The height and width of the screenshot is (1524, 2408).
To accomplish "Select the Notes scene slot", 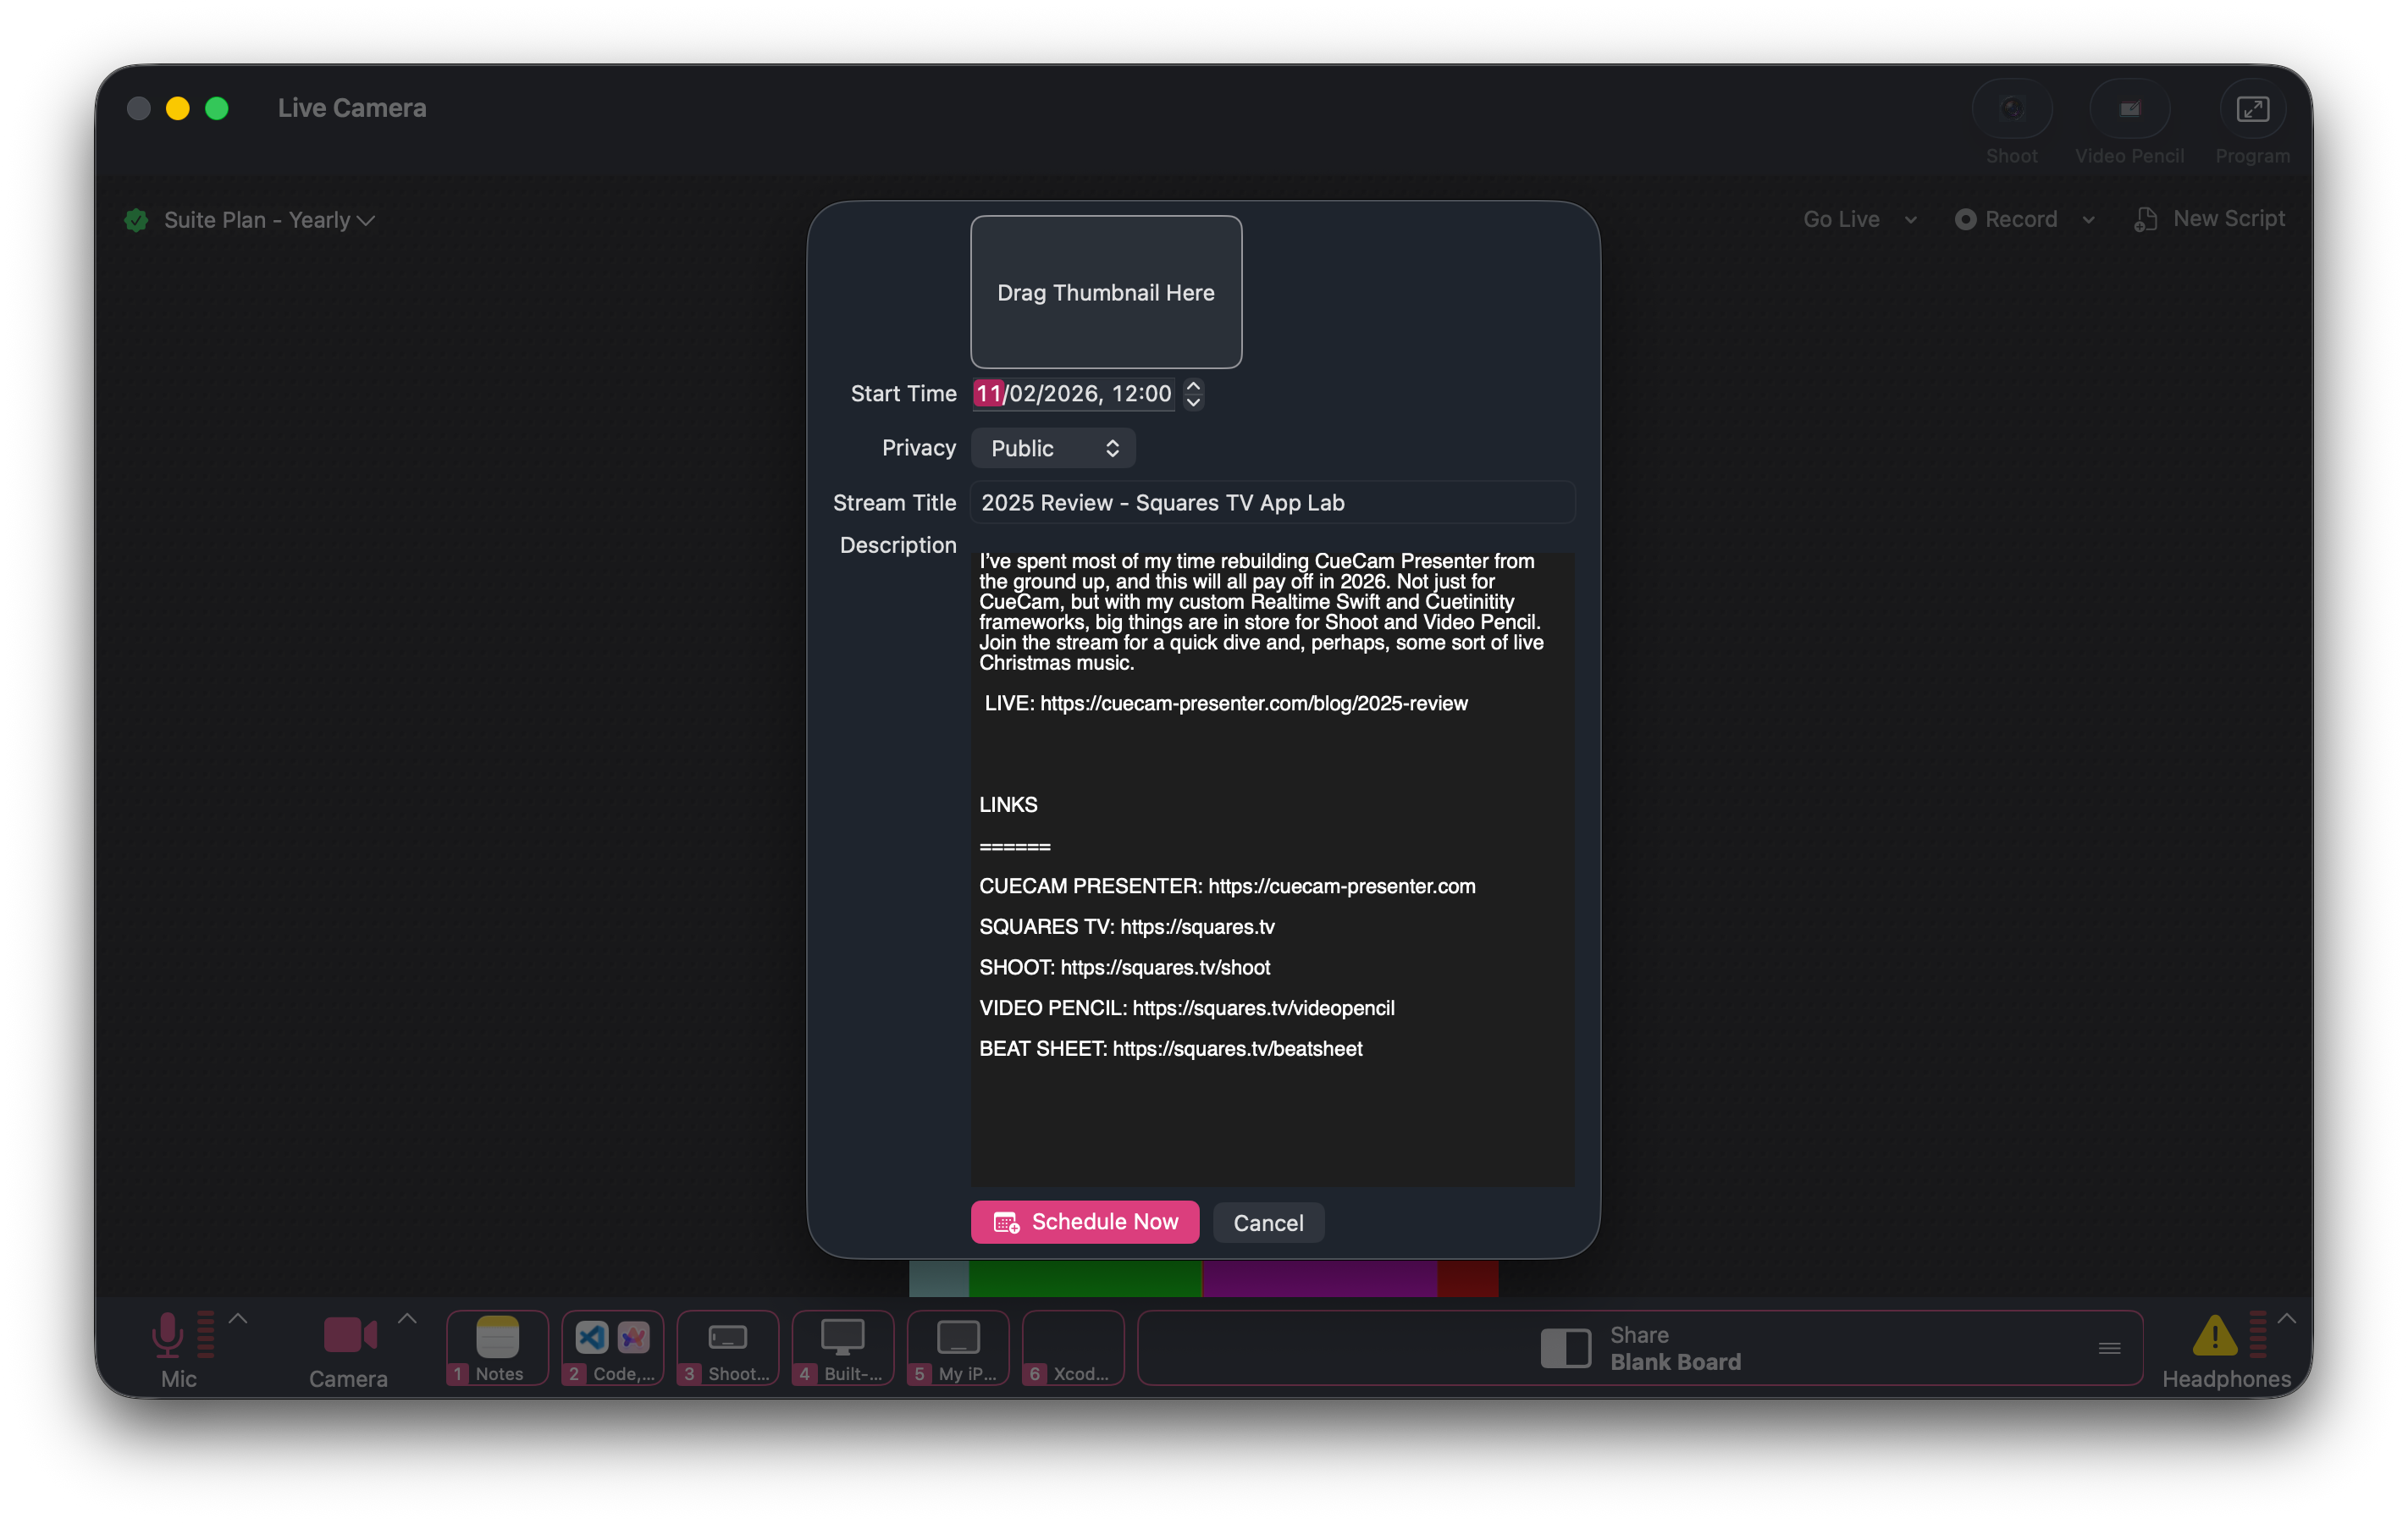I will 497,1347.
